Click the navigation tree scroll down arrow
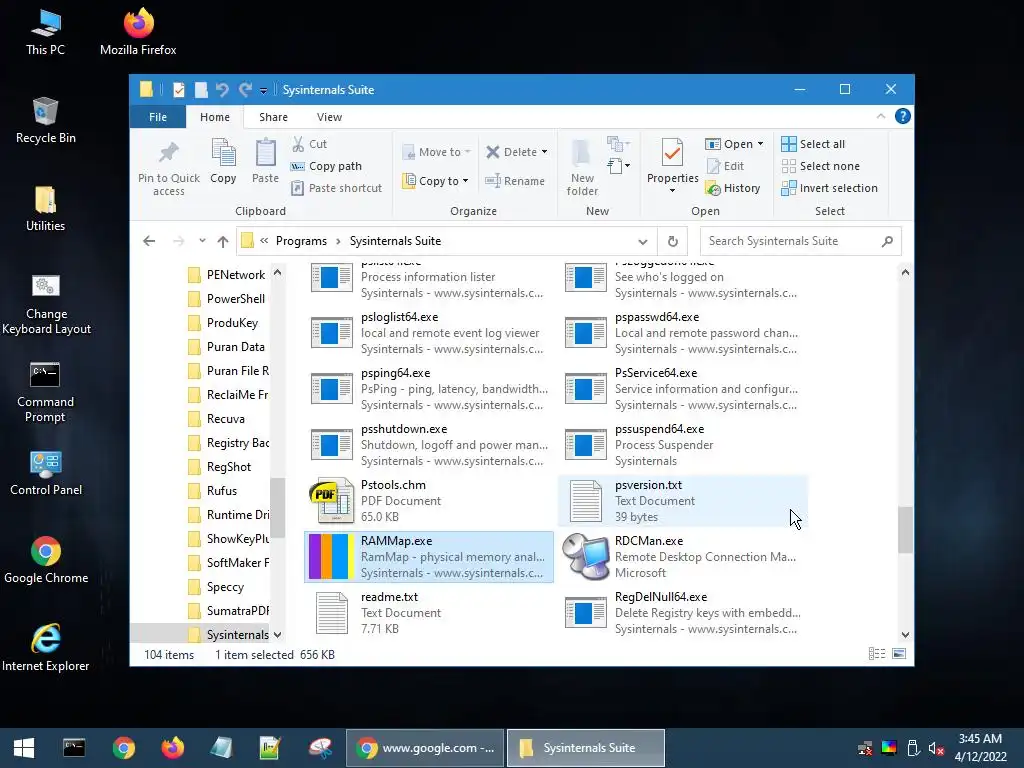 (x=278, y=634)
